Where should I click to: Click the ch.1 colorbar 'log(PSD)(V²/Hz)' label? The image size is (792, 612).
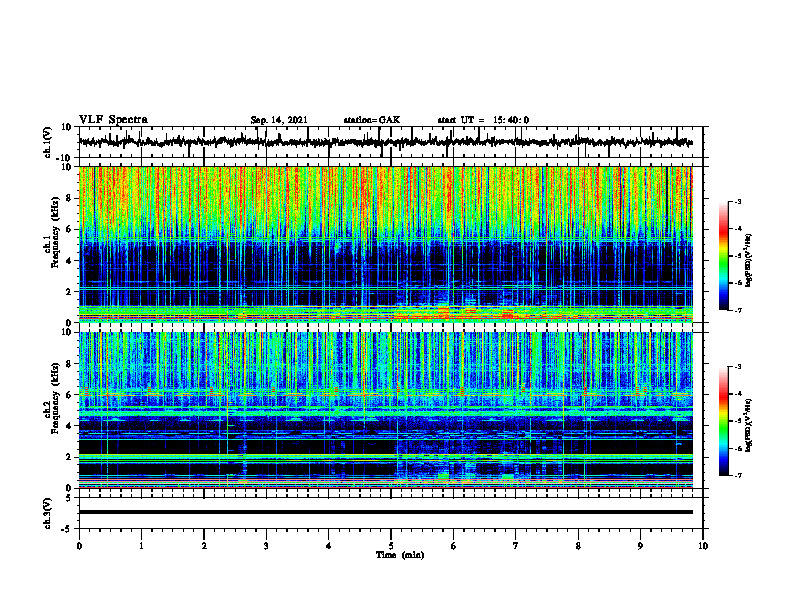[748, 261]
